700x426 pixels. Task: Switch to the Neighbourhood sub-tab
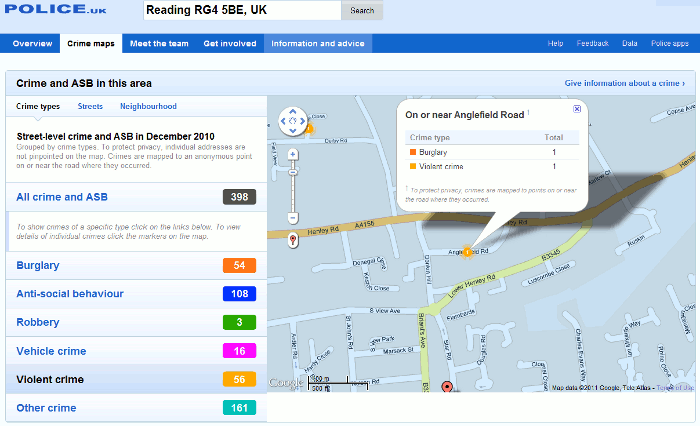[148, 106]
